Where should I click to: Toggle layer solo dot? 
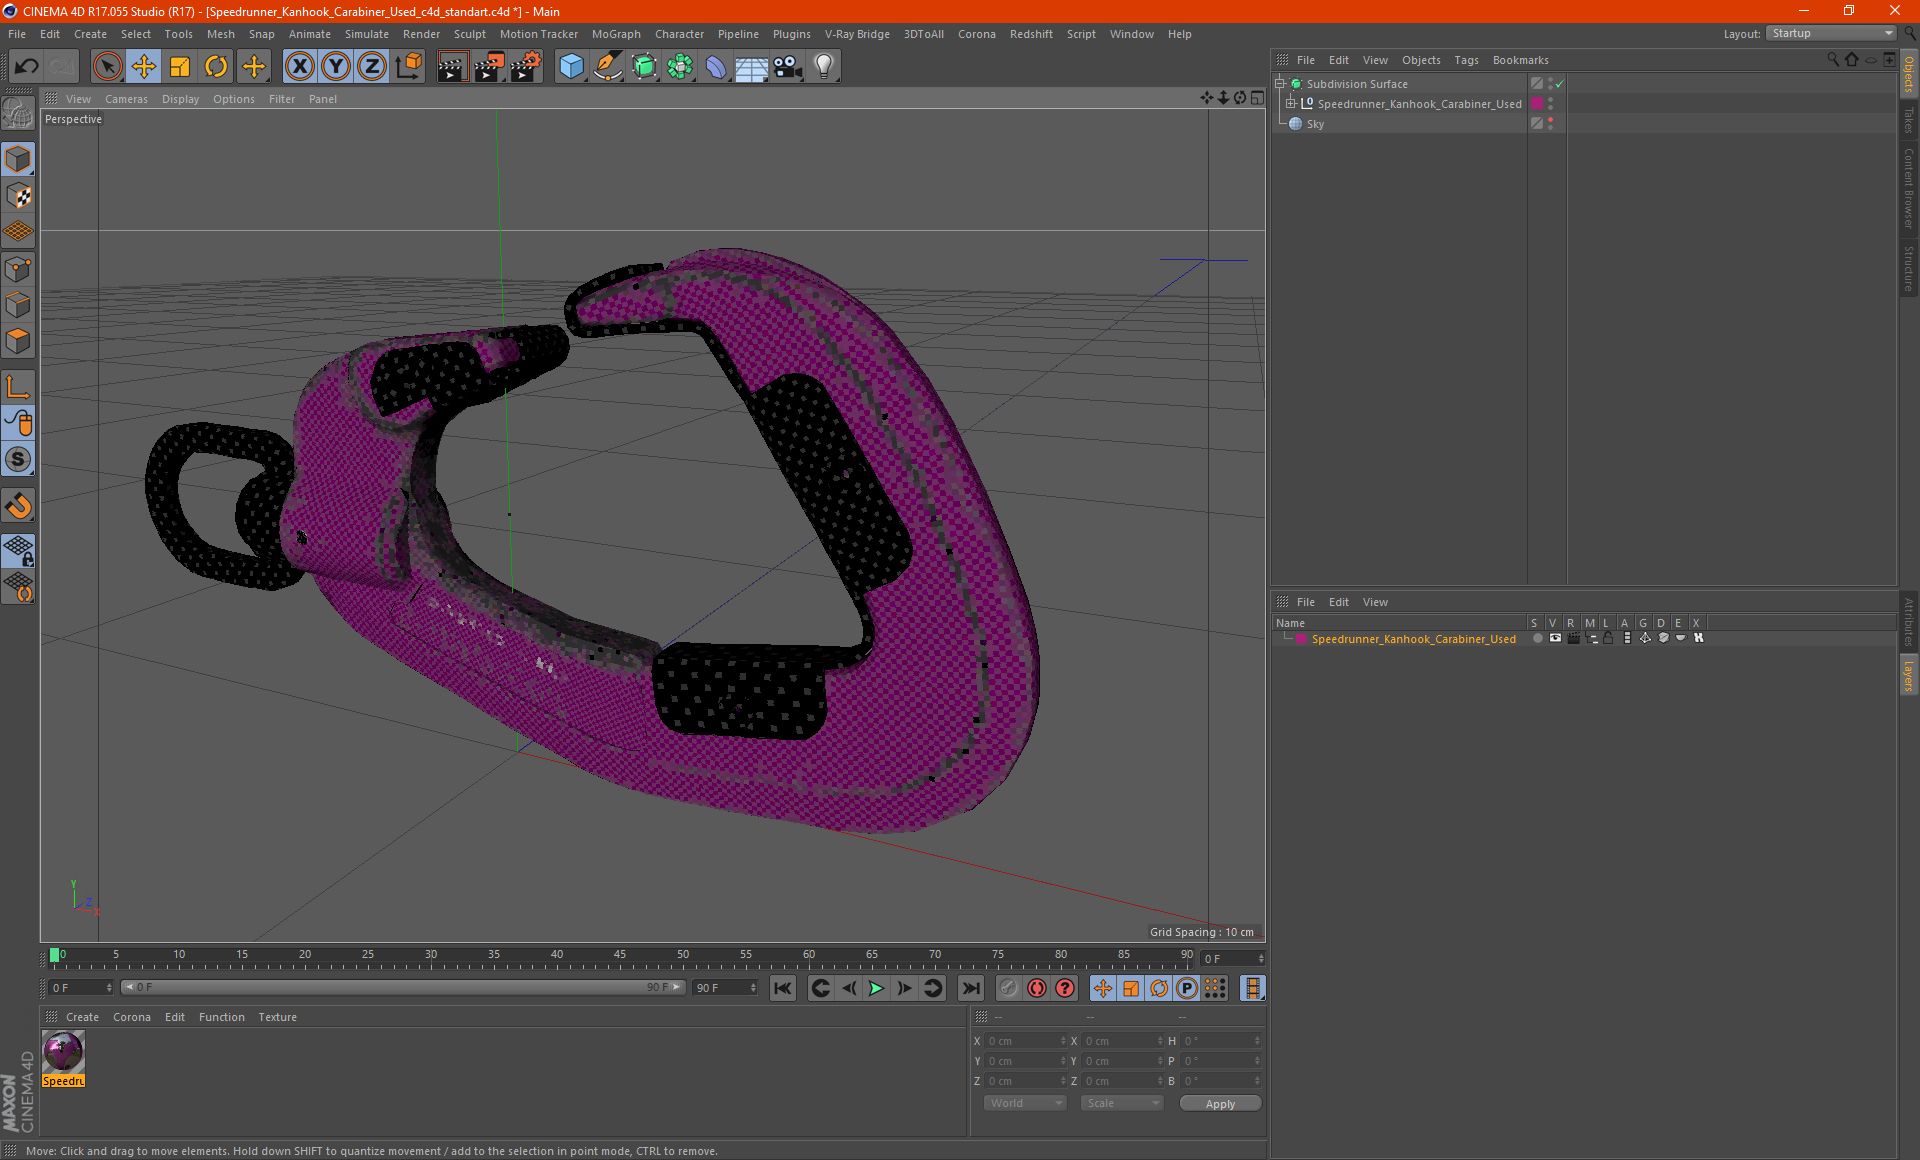[x=1537, y=638]
